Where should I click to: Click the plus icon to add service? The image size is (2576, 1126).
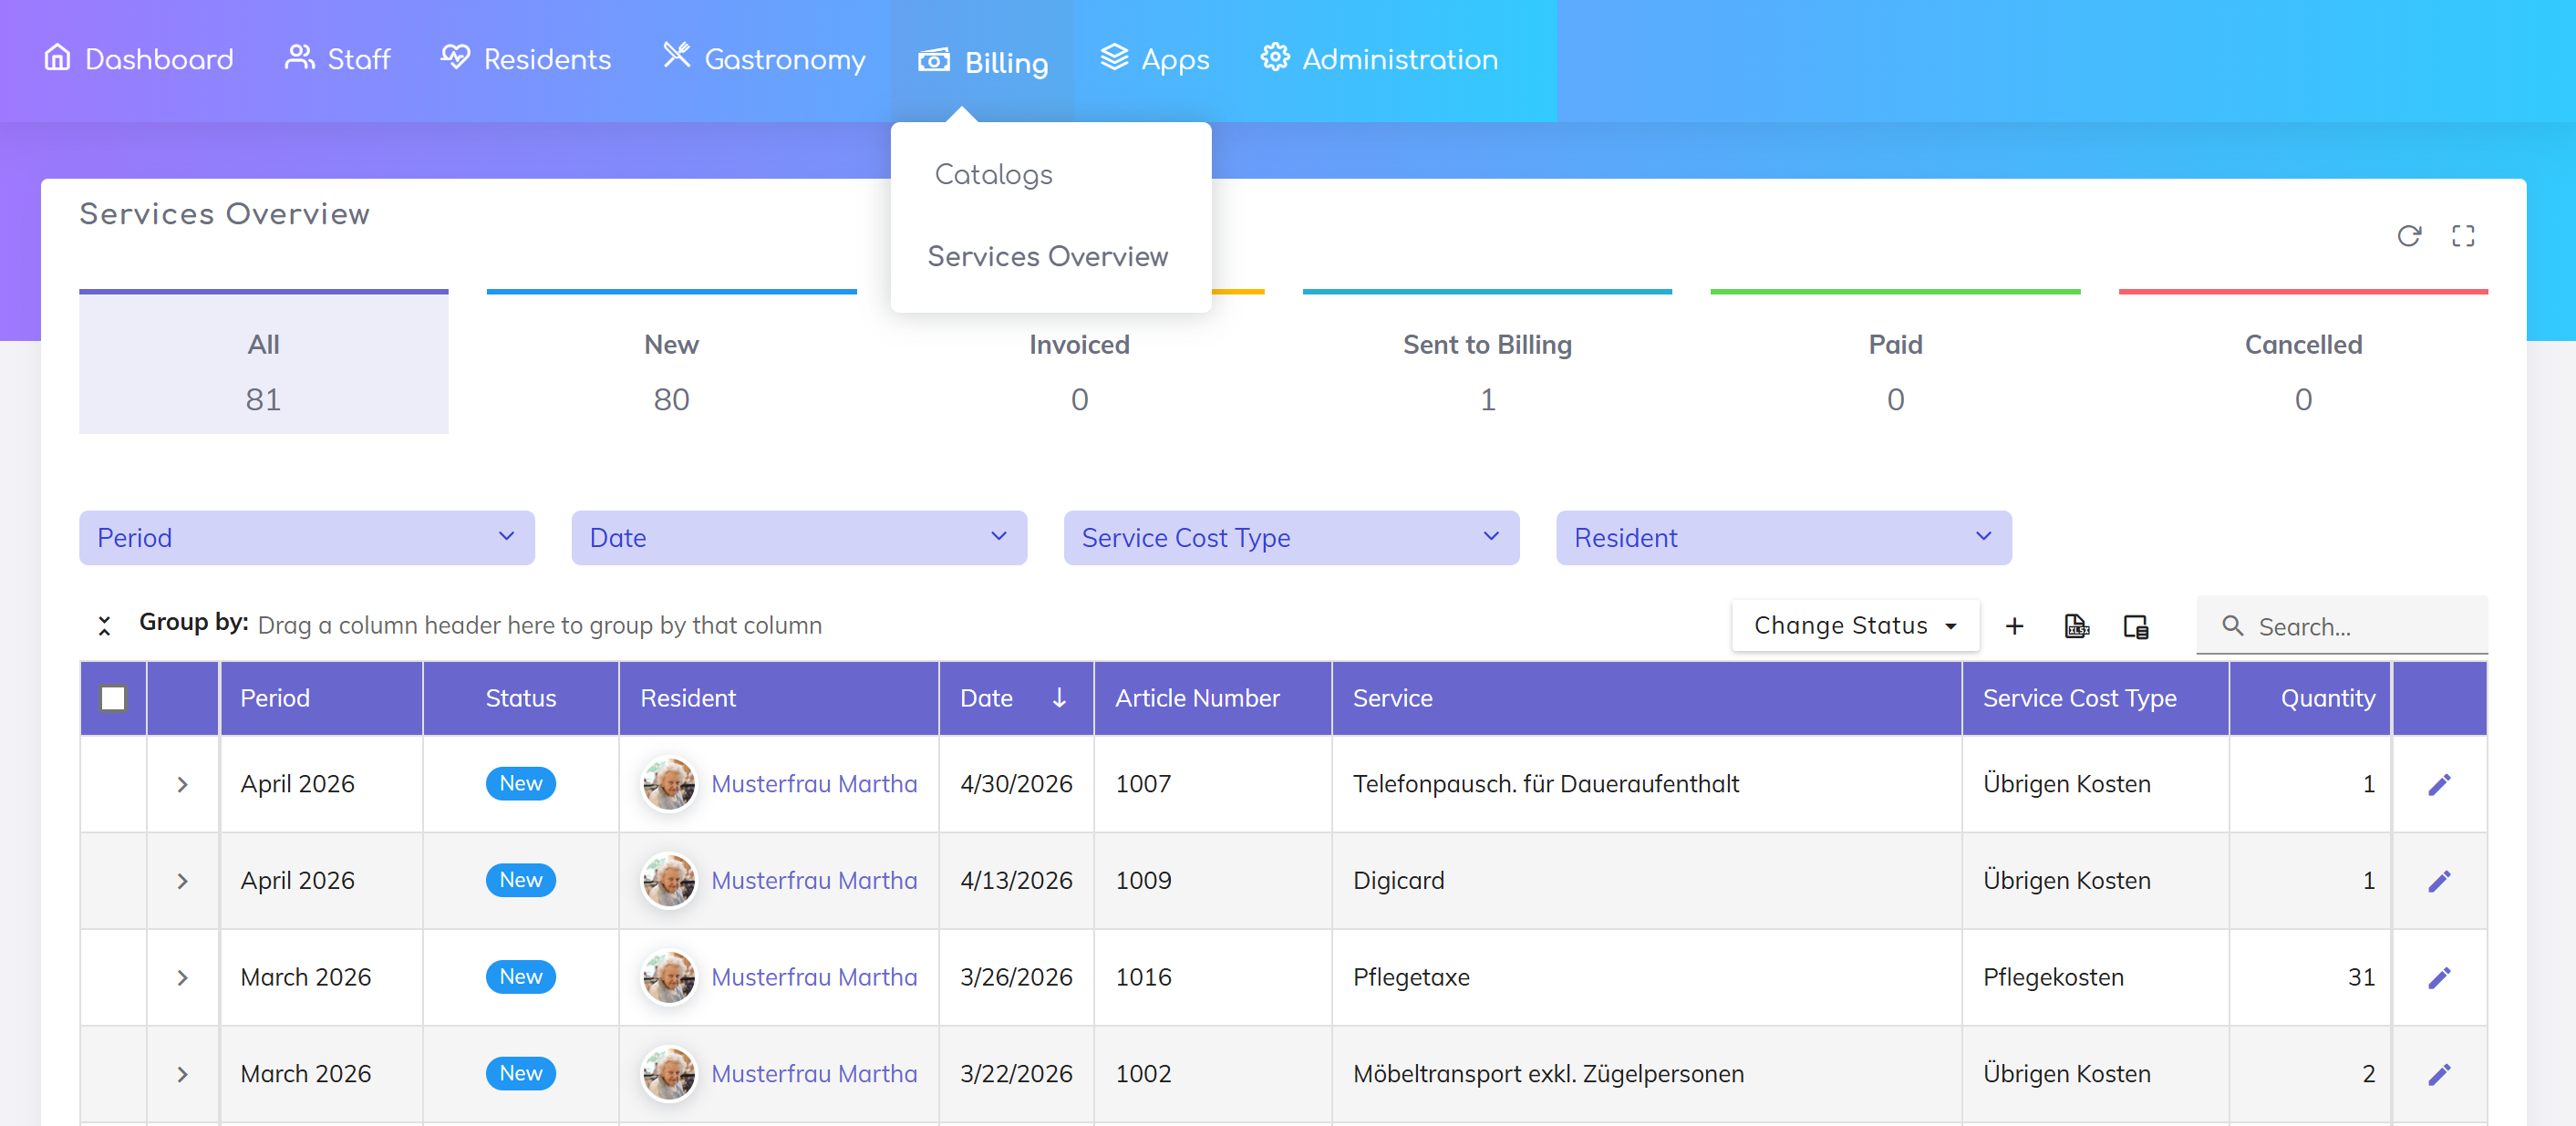tap(2014, 626)
